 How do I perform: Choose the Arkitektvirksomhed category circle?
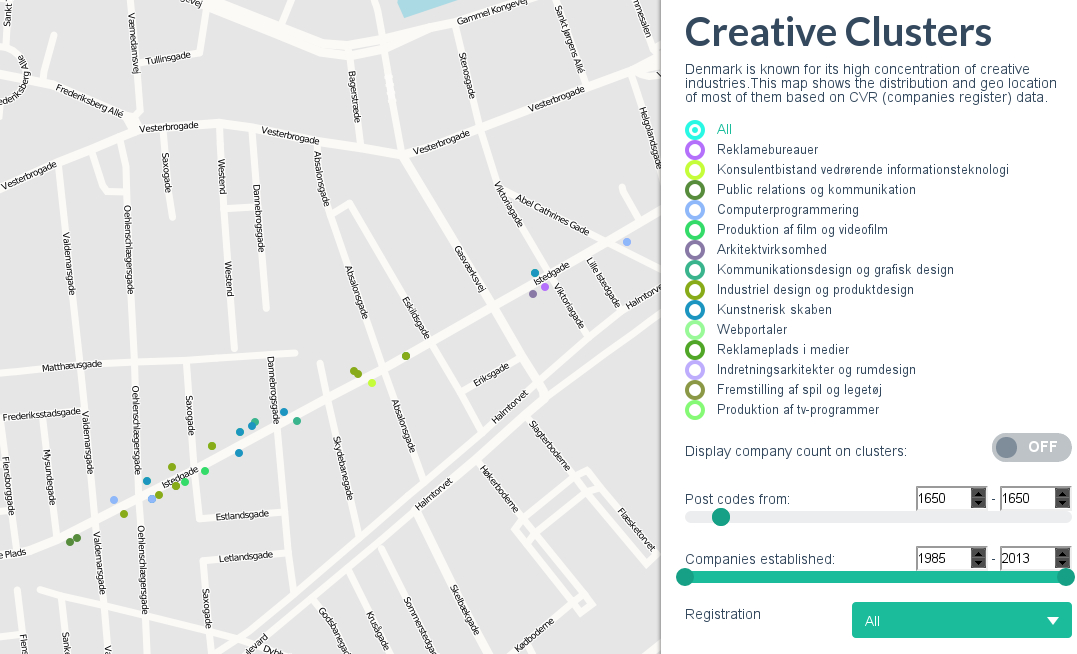(695, 250)
